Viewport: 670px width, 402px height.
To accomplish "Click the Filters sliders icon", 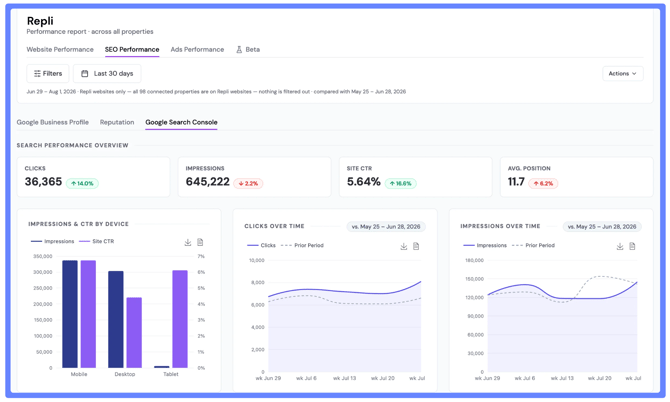I will (x=37, y=73).
